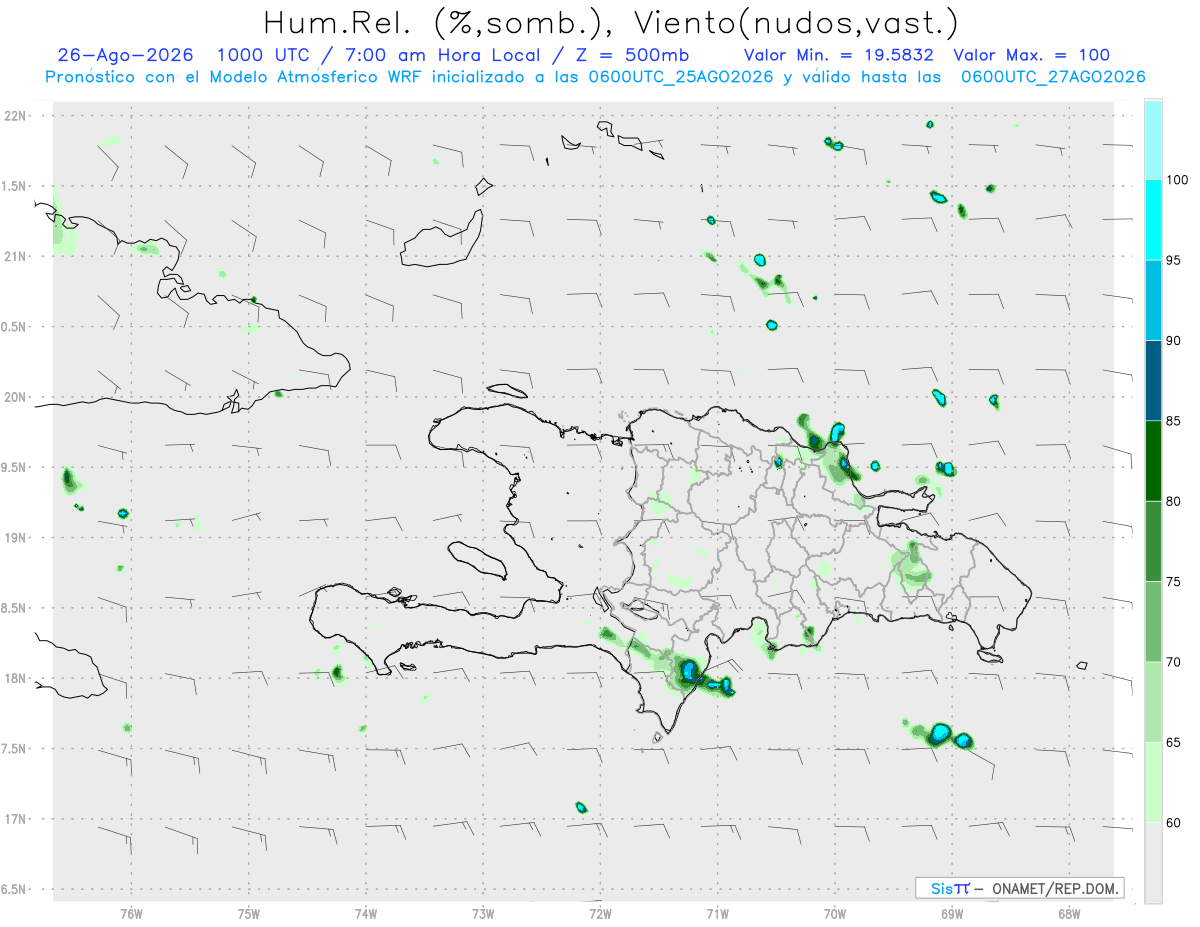
Task: Click the legend value '70'
Action: click(x=1174, y=662)
